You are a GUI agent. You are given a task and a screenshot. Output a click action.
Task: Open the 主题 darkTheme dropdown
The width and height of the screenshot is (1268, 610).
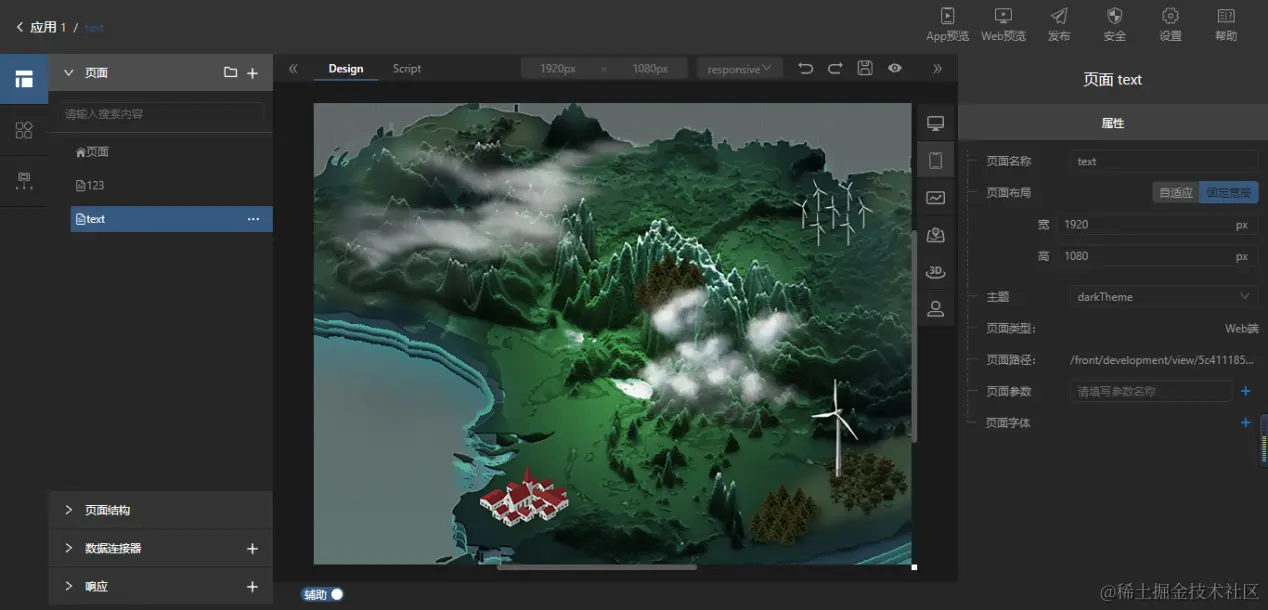tap(1163, 296)
